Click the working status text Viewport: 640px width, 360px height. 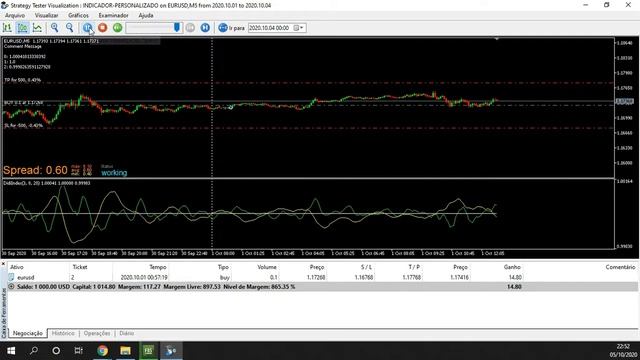click(x=114, y=173)
